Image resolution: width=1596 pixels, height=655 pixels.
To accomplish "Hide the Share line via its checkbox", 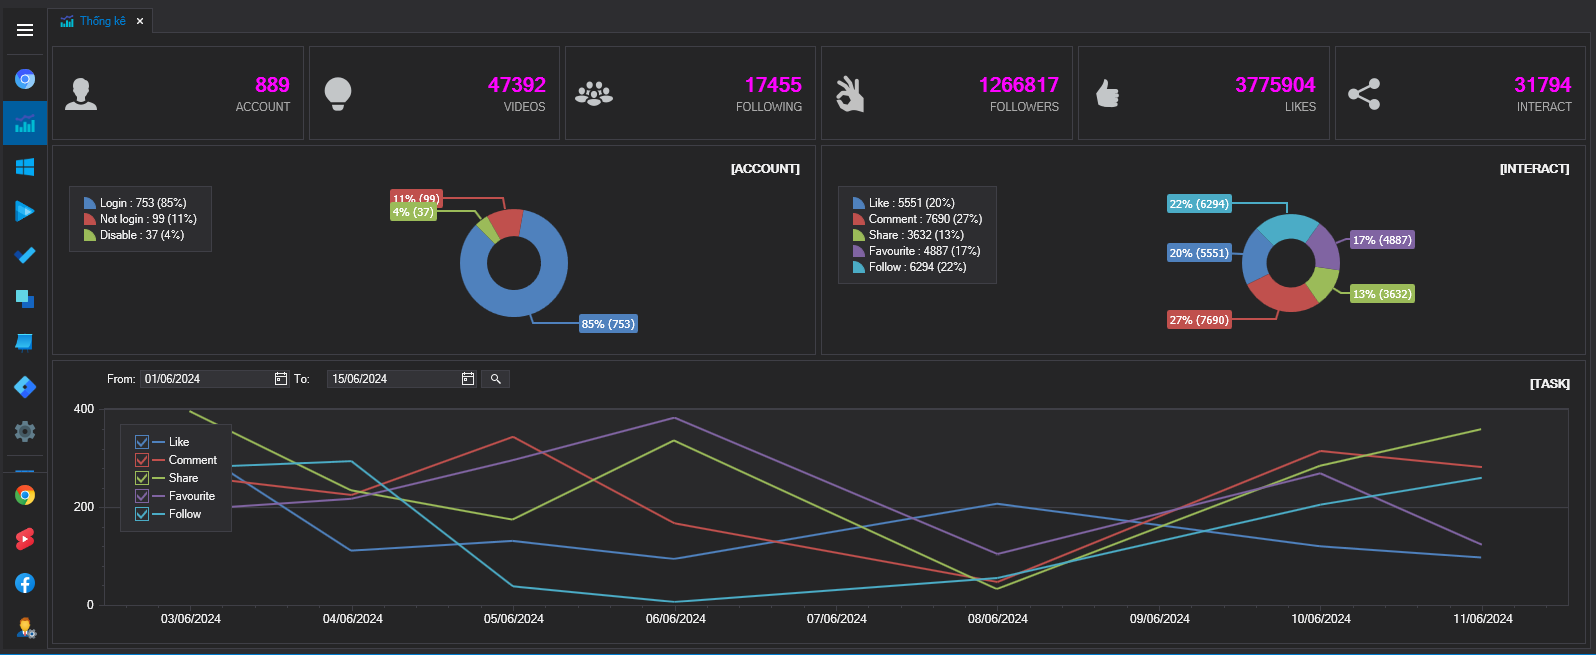I will [x=142, y=478].
